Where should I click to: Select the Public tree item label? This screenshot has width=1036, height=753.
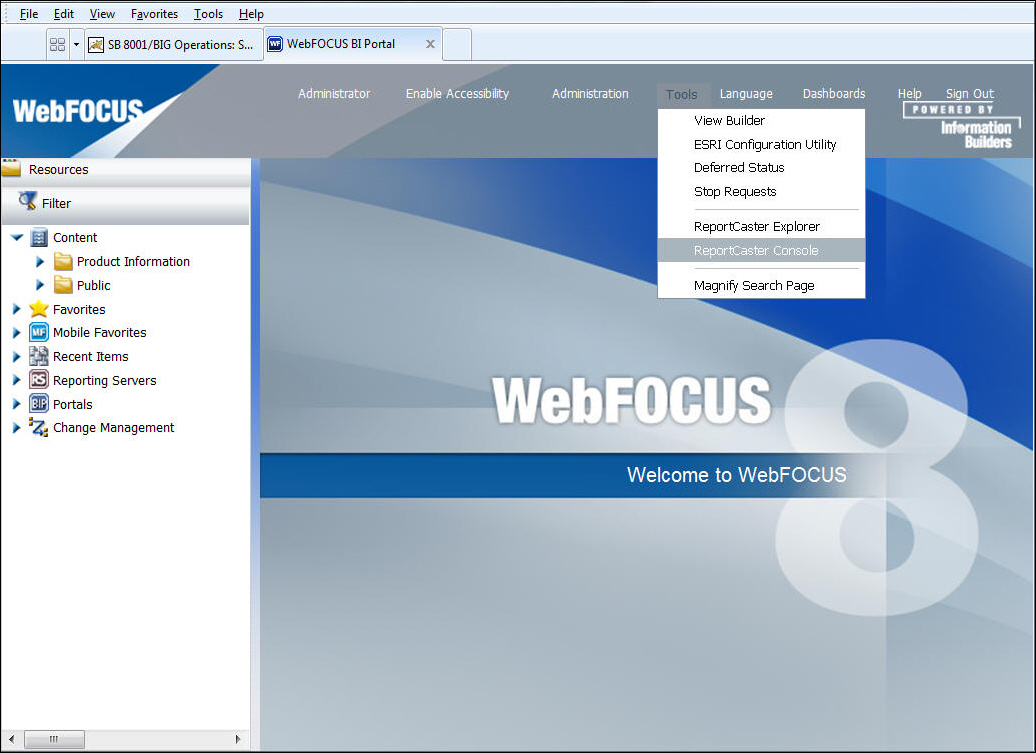[x=93, y=285]
